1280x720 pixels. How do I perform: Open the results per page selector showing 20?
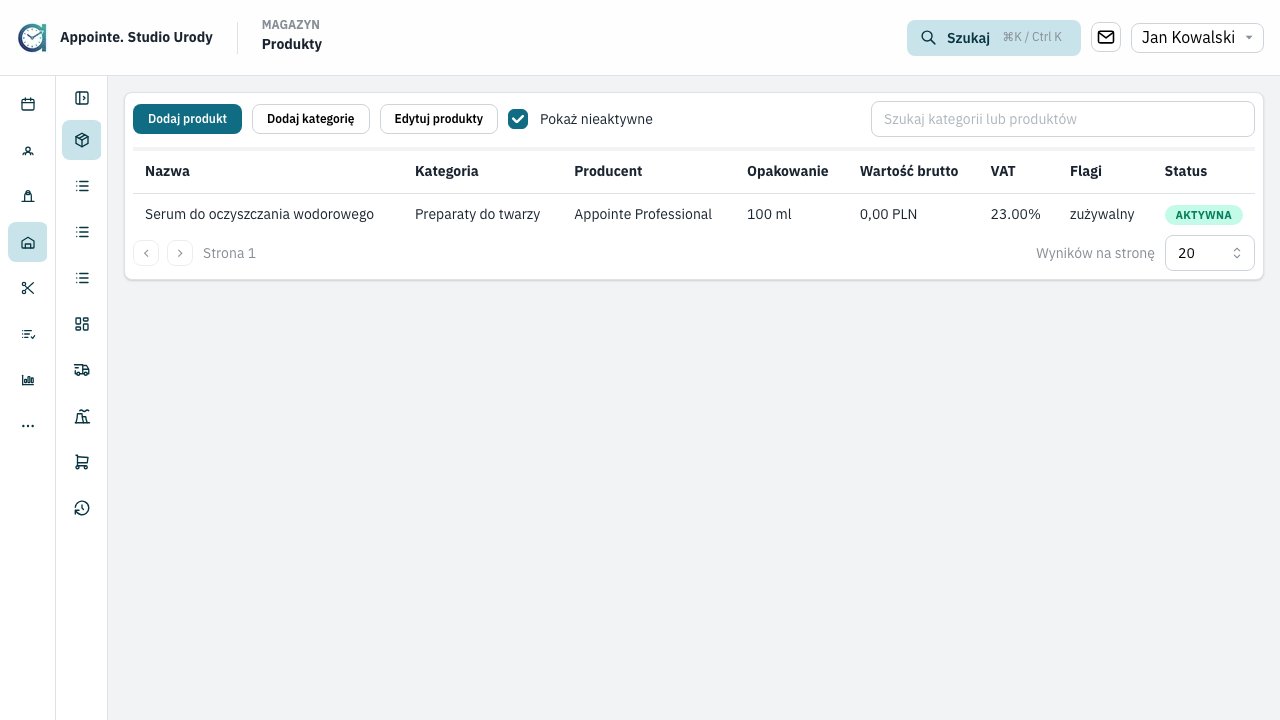click(x=1209, y=253)
